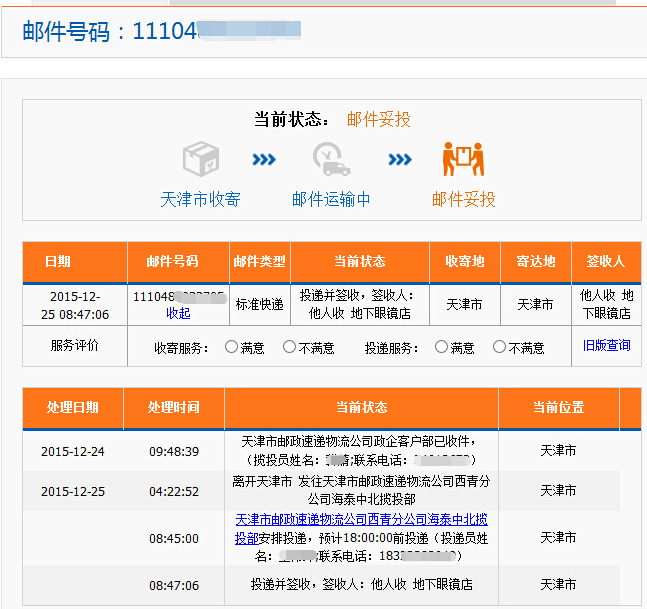The image size is (647, 609).
Task: Click the 天津市收寄 step label
Action: coord(201,199)
